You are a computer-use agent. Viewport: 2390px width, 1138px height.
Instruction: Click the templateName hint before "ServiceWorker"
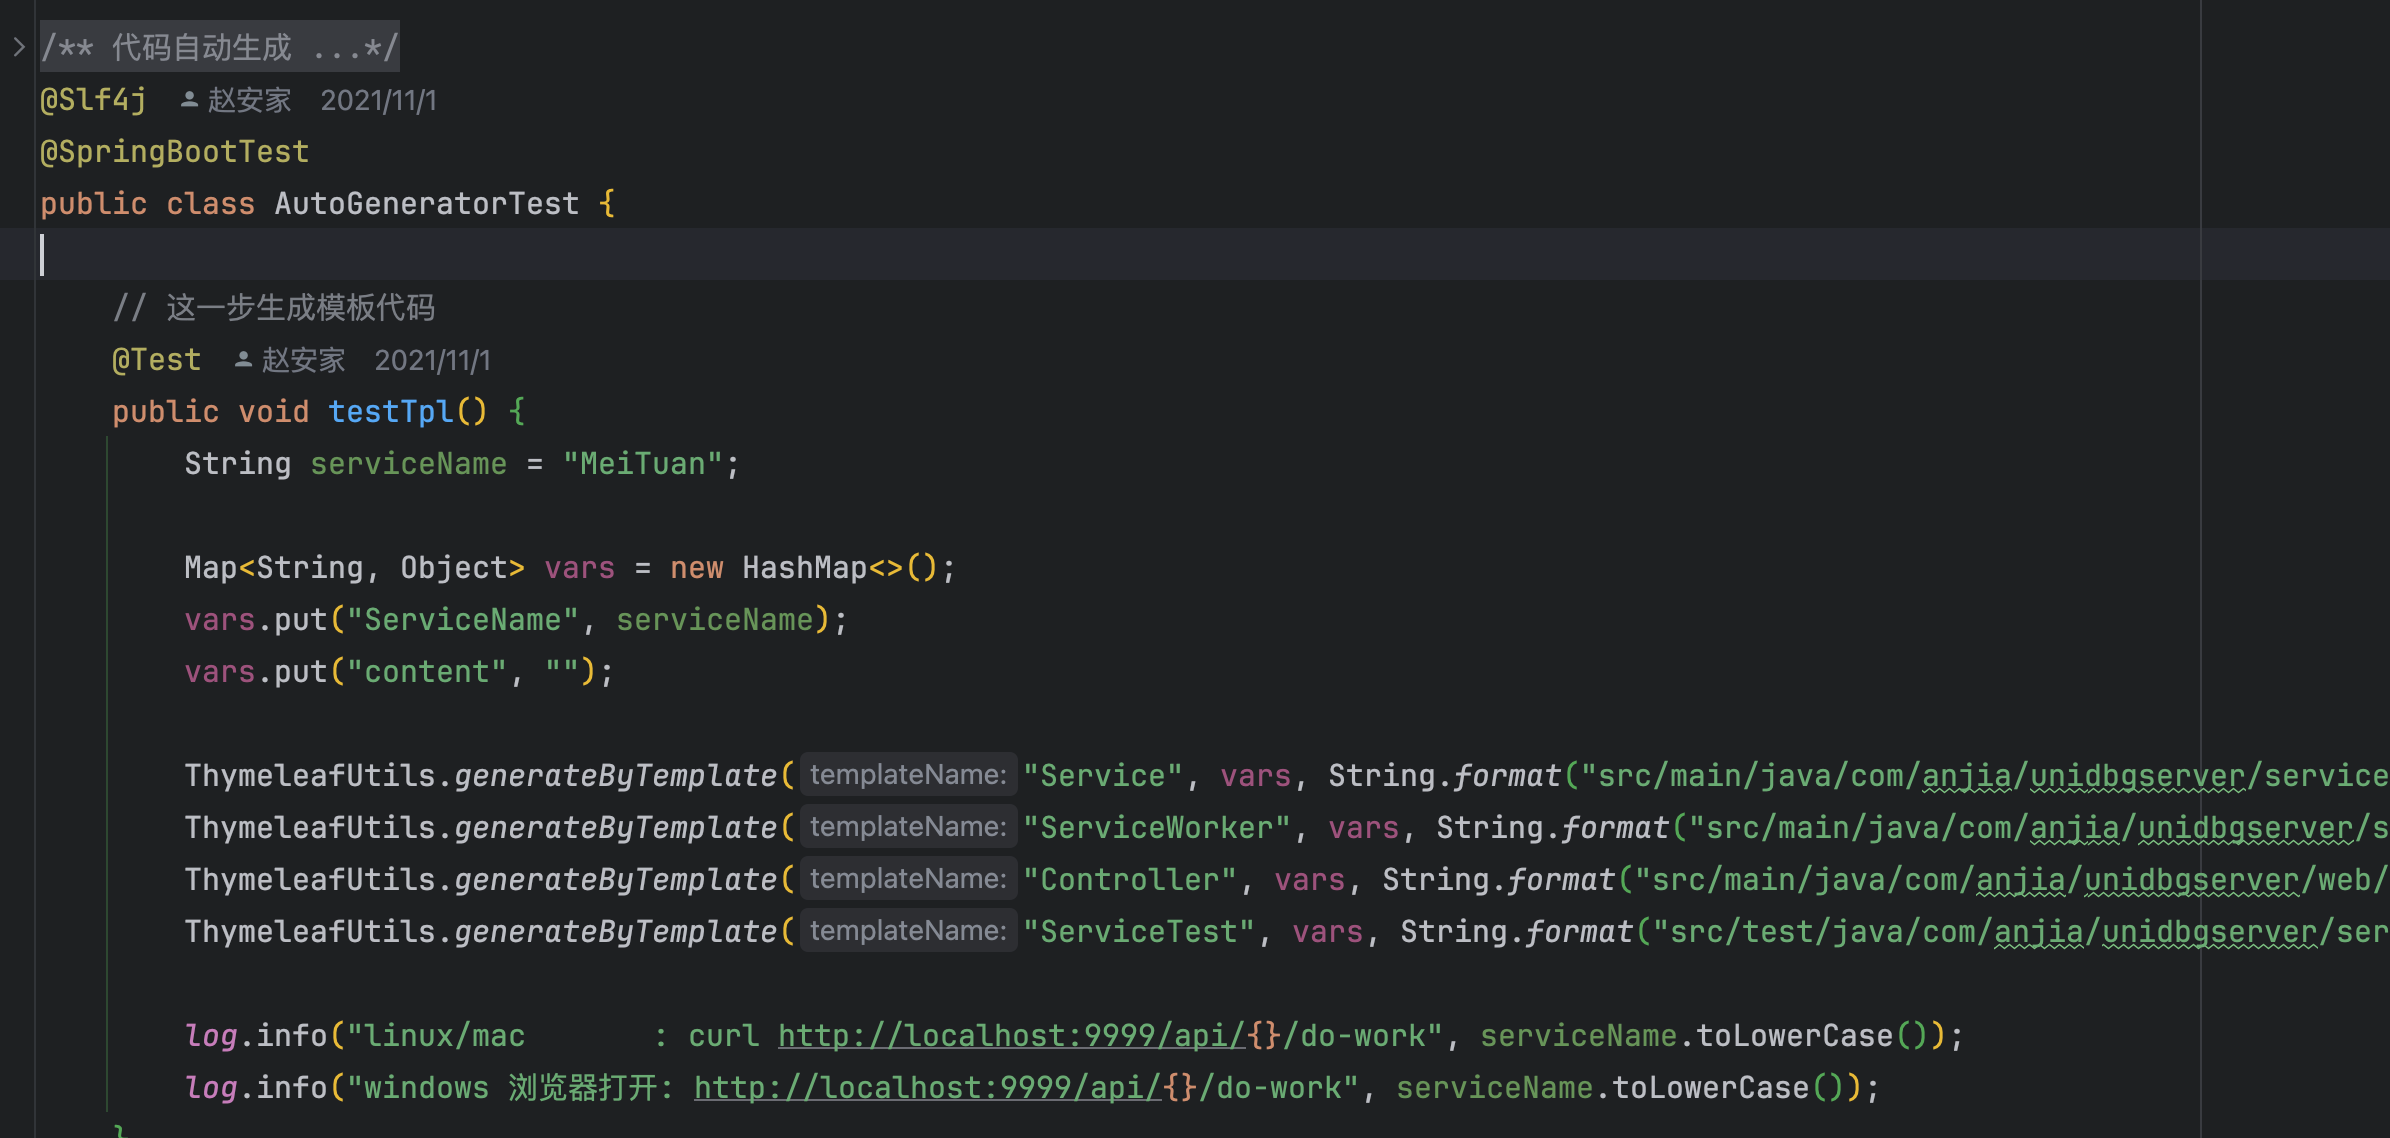click(908, 827)
